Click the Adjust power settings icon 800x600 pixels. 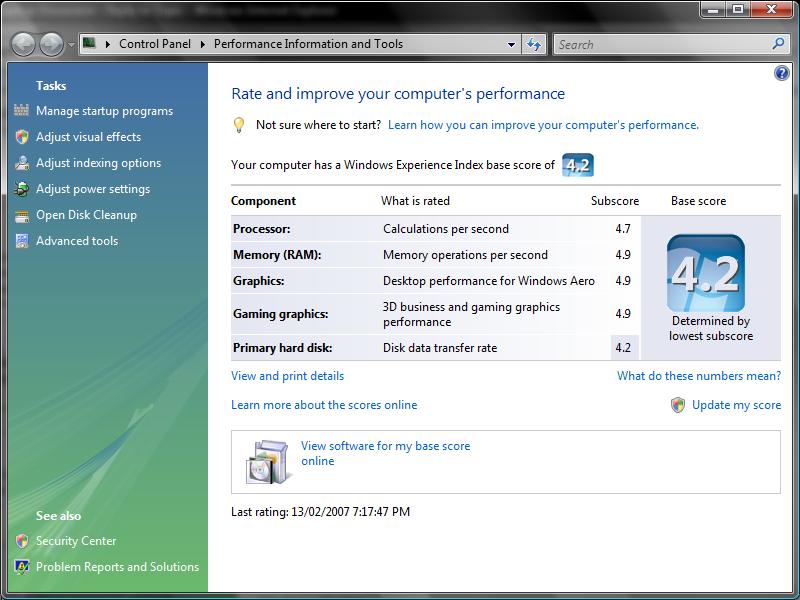coord(21,189)
